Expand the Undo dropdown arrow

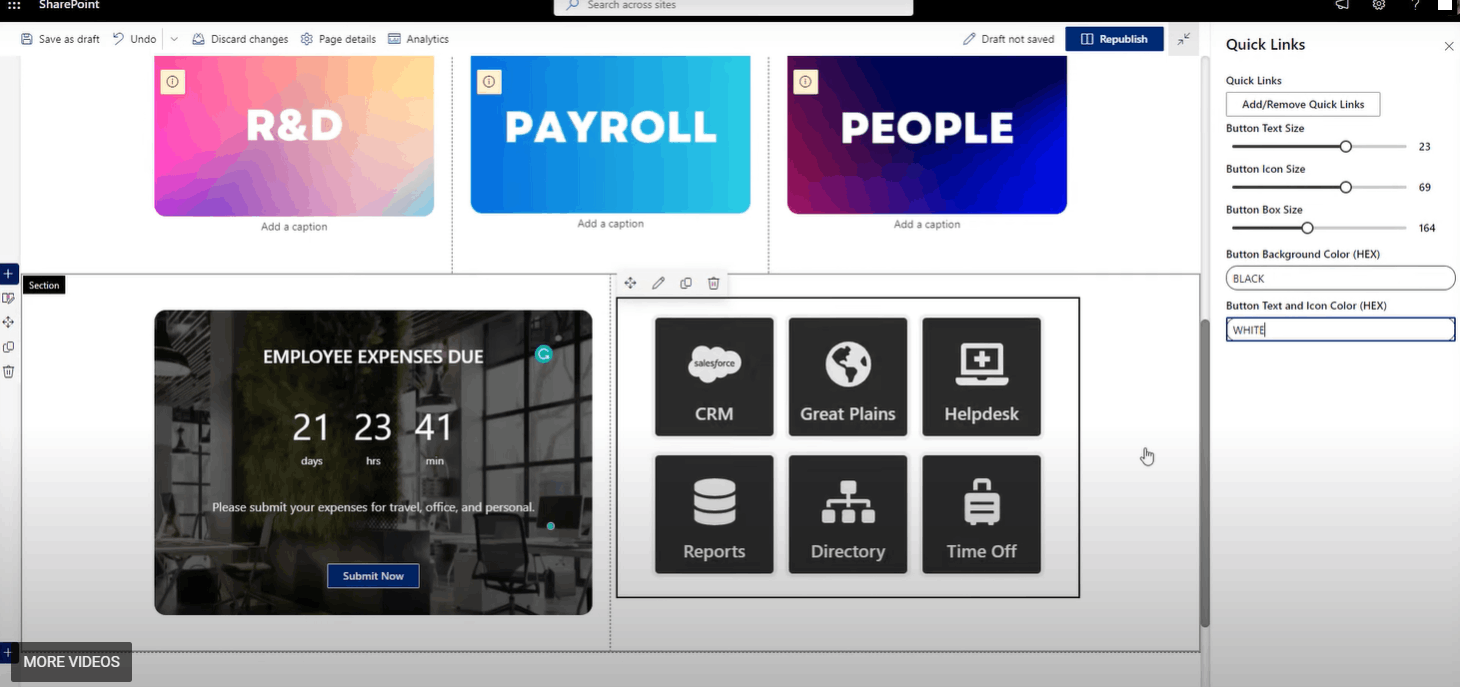[174, 39]
